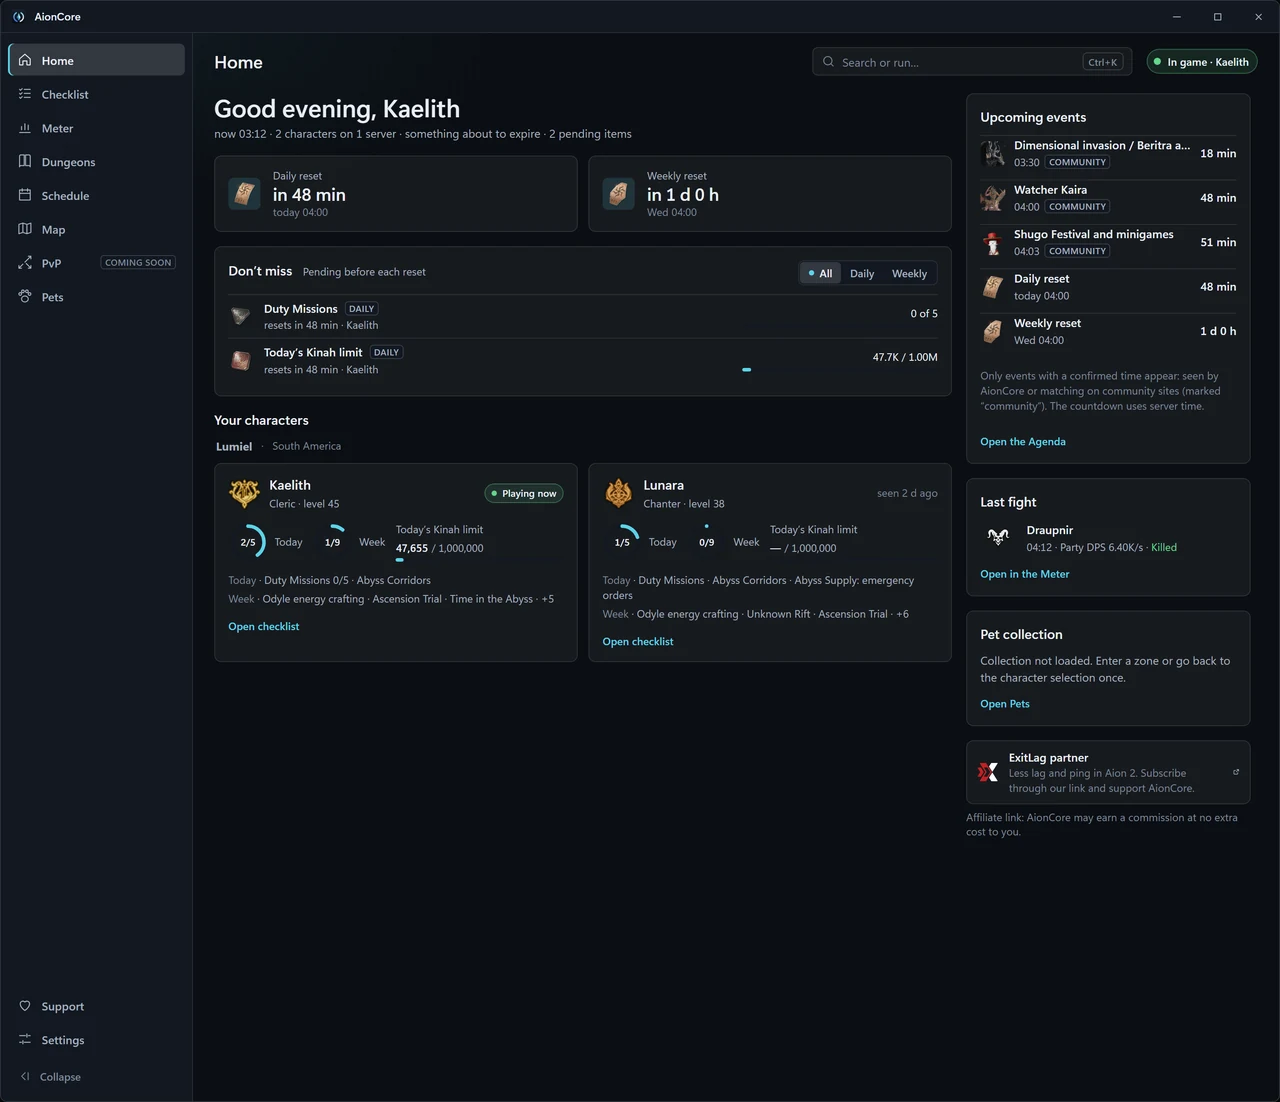Focus the Search or run field
The width and height of the screenshot is (1280, 1102).
click(972, 62)
